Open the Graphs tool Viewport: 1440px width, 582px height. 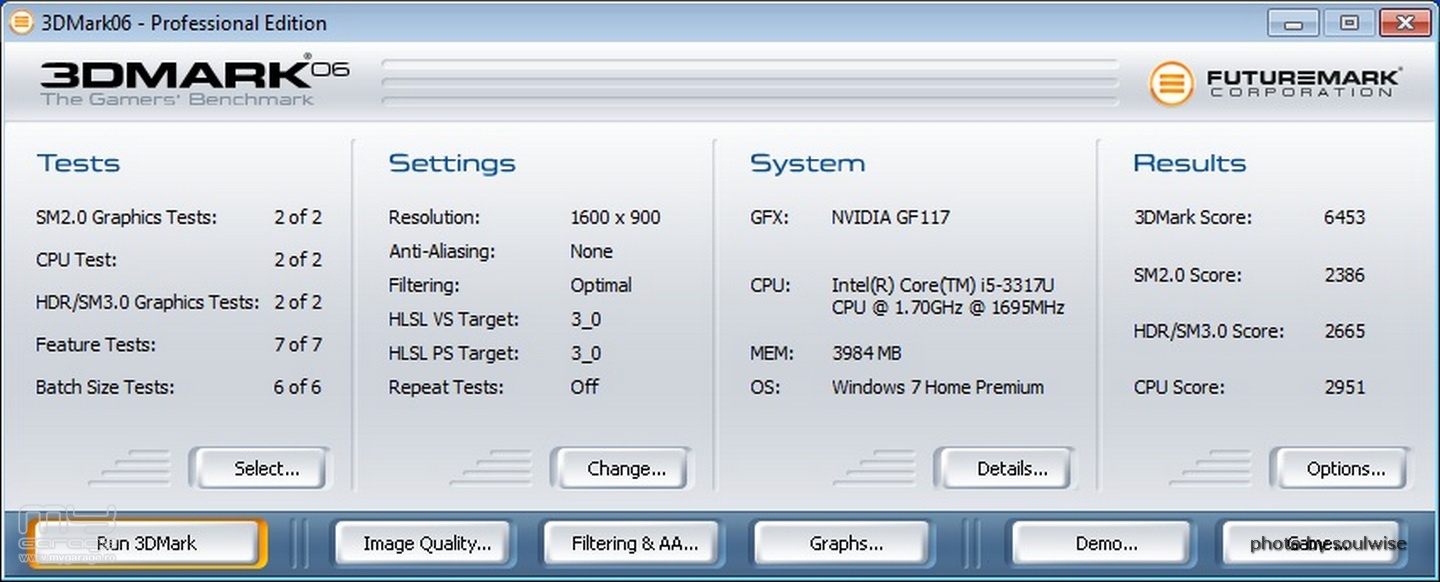(843, 544)
